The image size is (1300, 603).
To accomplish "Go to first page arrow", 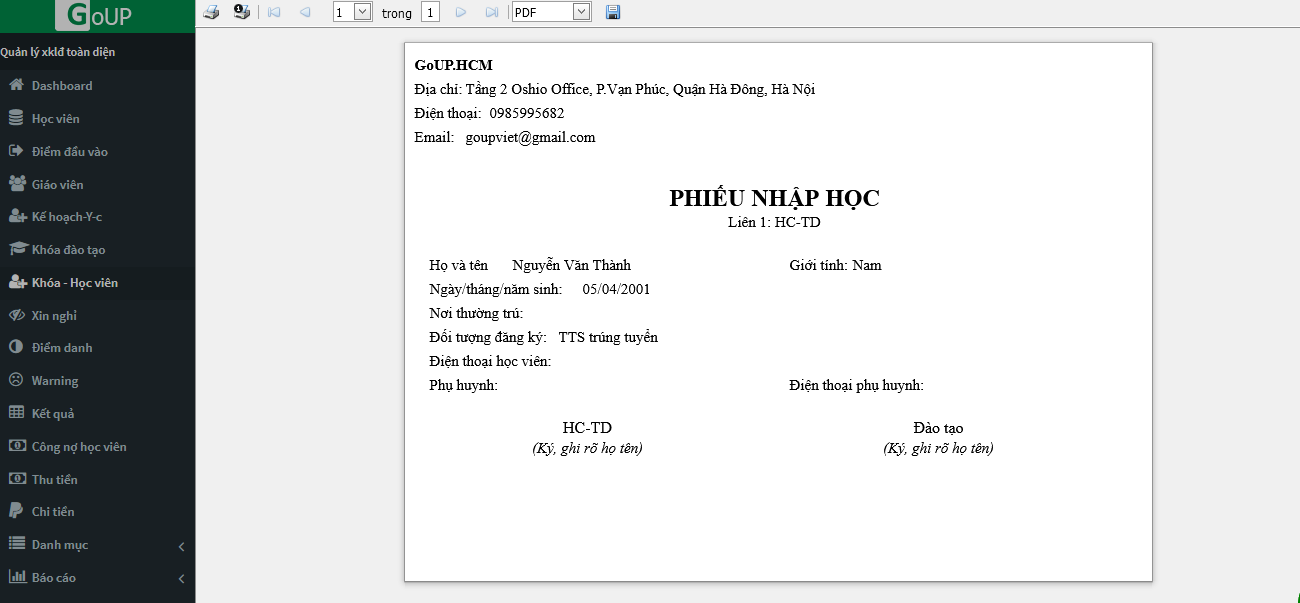I will click(x=274, y=12).
